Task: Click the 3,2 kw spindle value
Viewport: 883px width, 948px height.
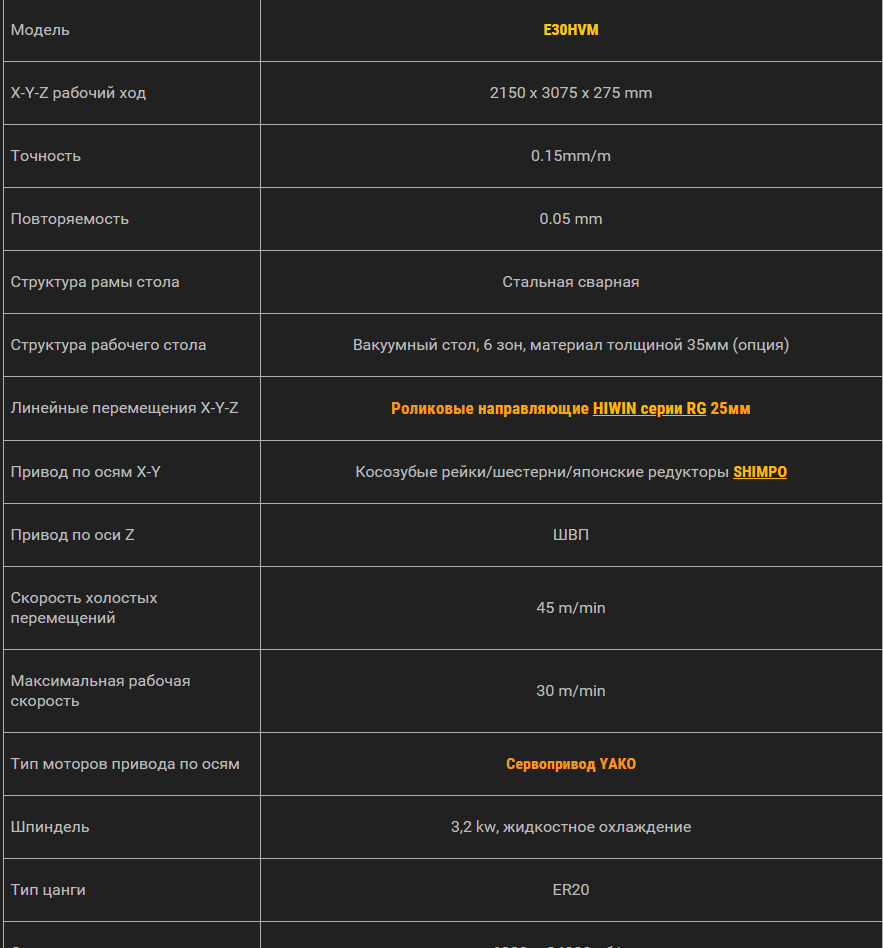Action: coord(571,827)
